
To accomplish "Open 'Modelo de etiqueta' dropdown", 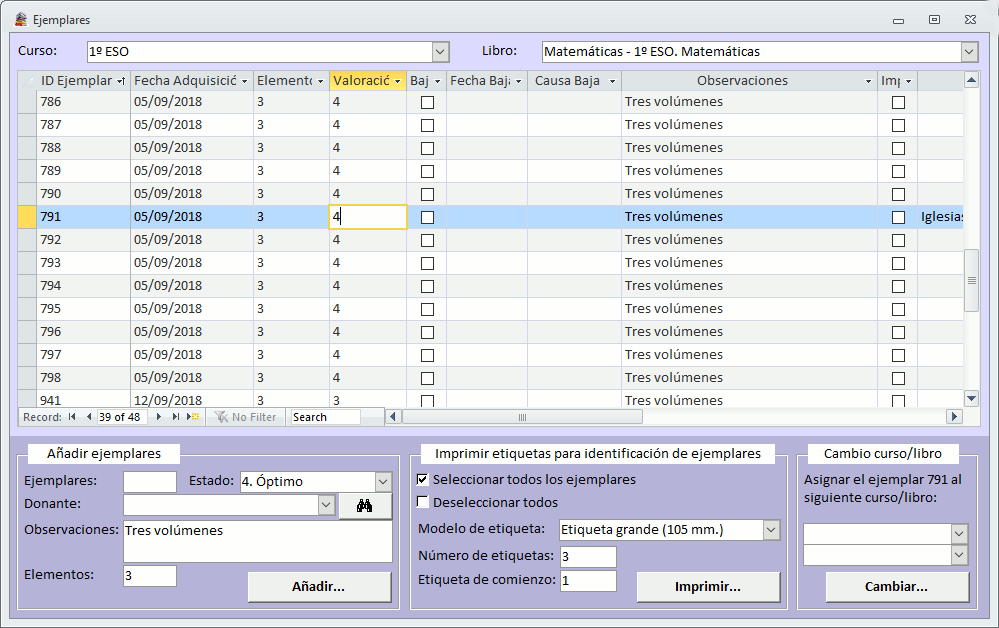I will [770, 530].
